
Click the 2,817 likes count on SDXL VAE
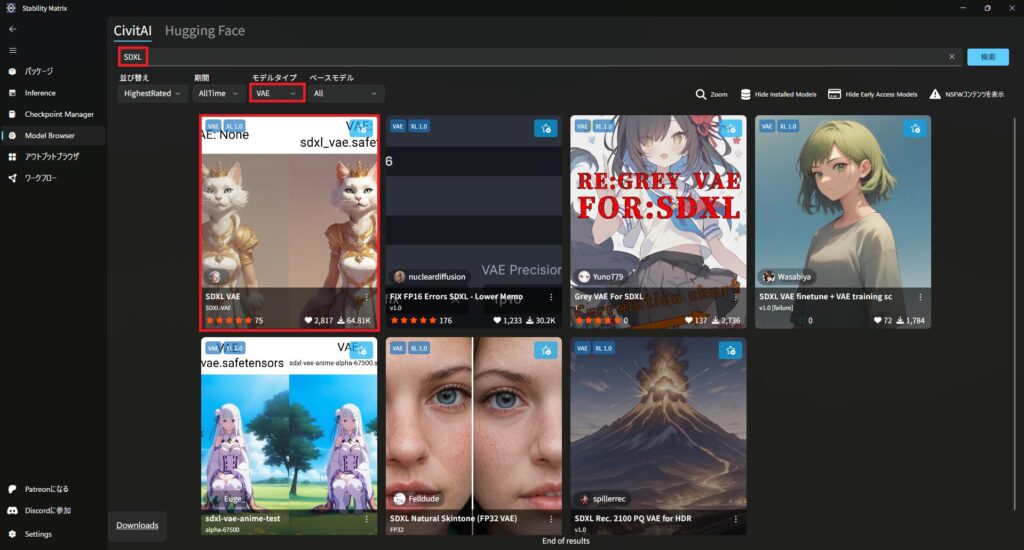pyautogui.click(x=319, y=321)
